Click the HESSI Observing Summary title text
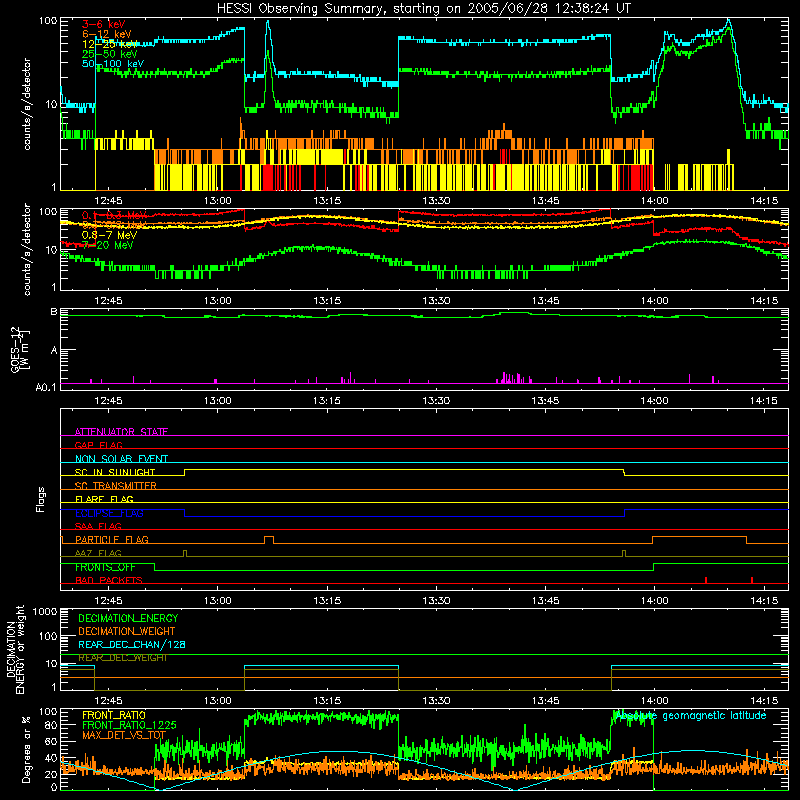This screenshot has width=800, height=800. point(423,9)
